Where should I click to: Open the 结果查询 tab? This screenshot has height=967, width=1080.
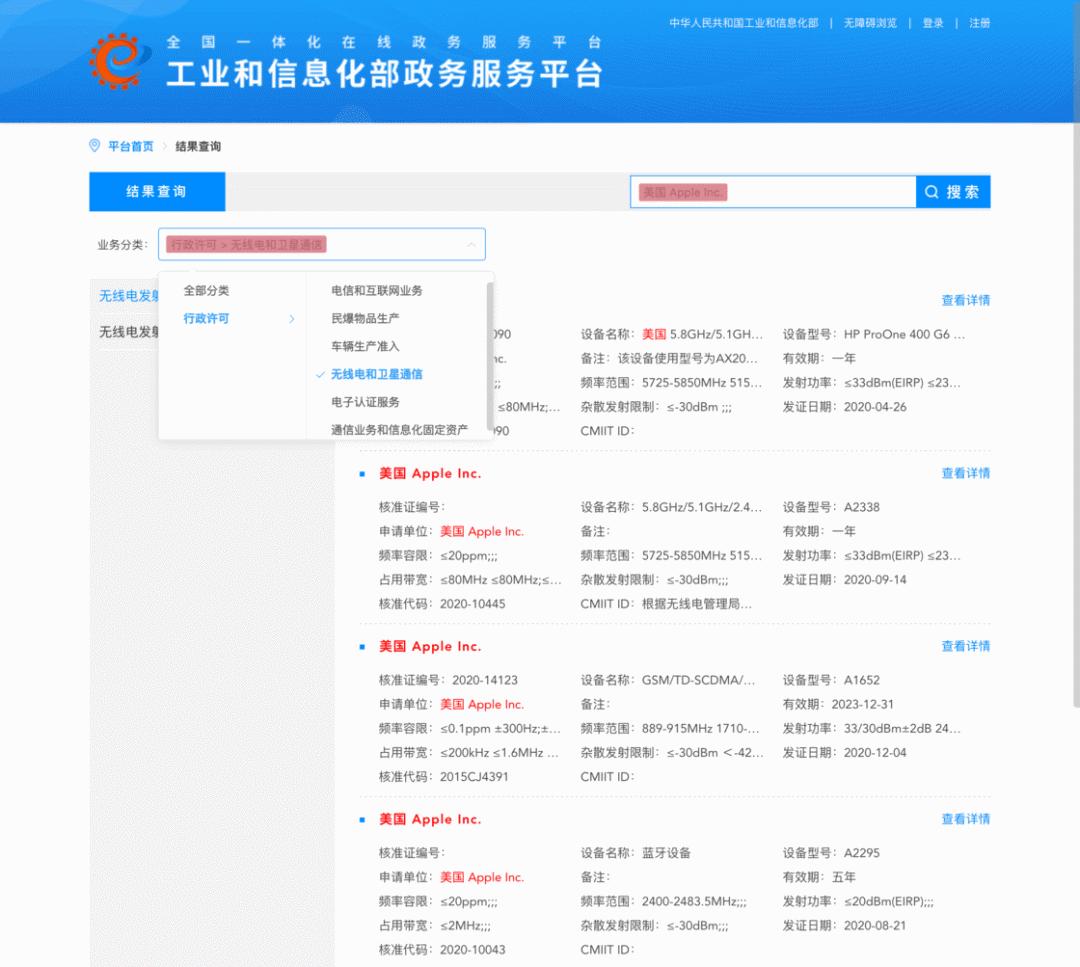tap(157, 191)
